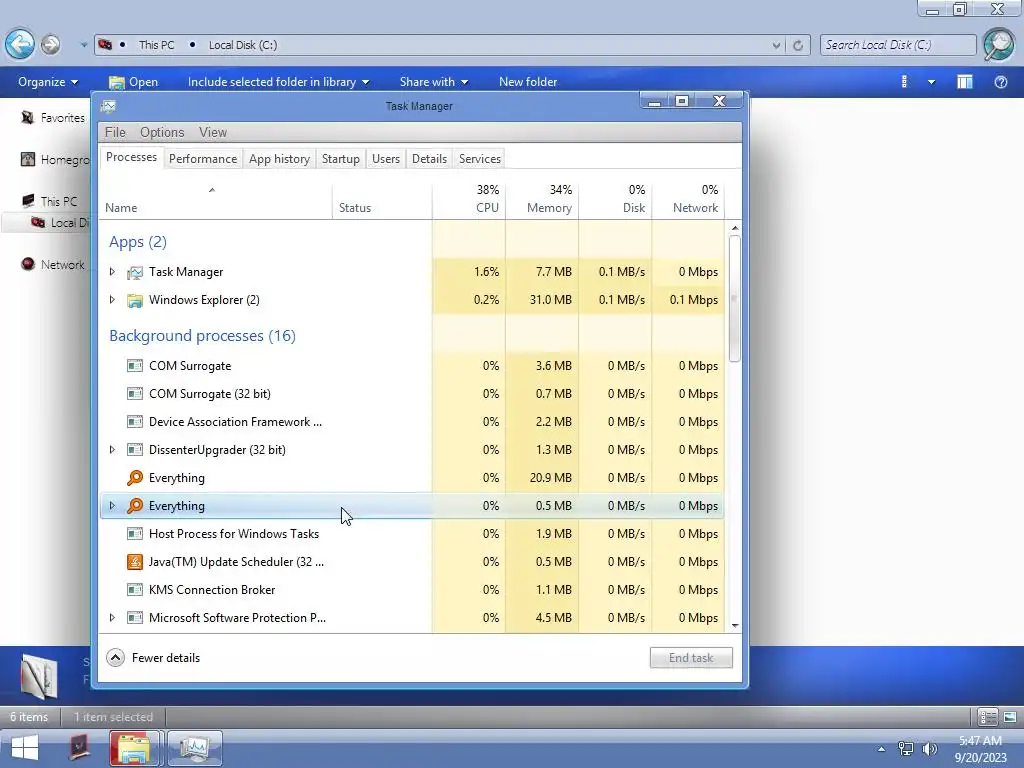This screenshot has width=1024, height=768.
Task: Open the Share with dropdown
Action: tap(434, 82)
